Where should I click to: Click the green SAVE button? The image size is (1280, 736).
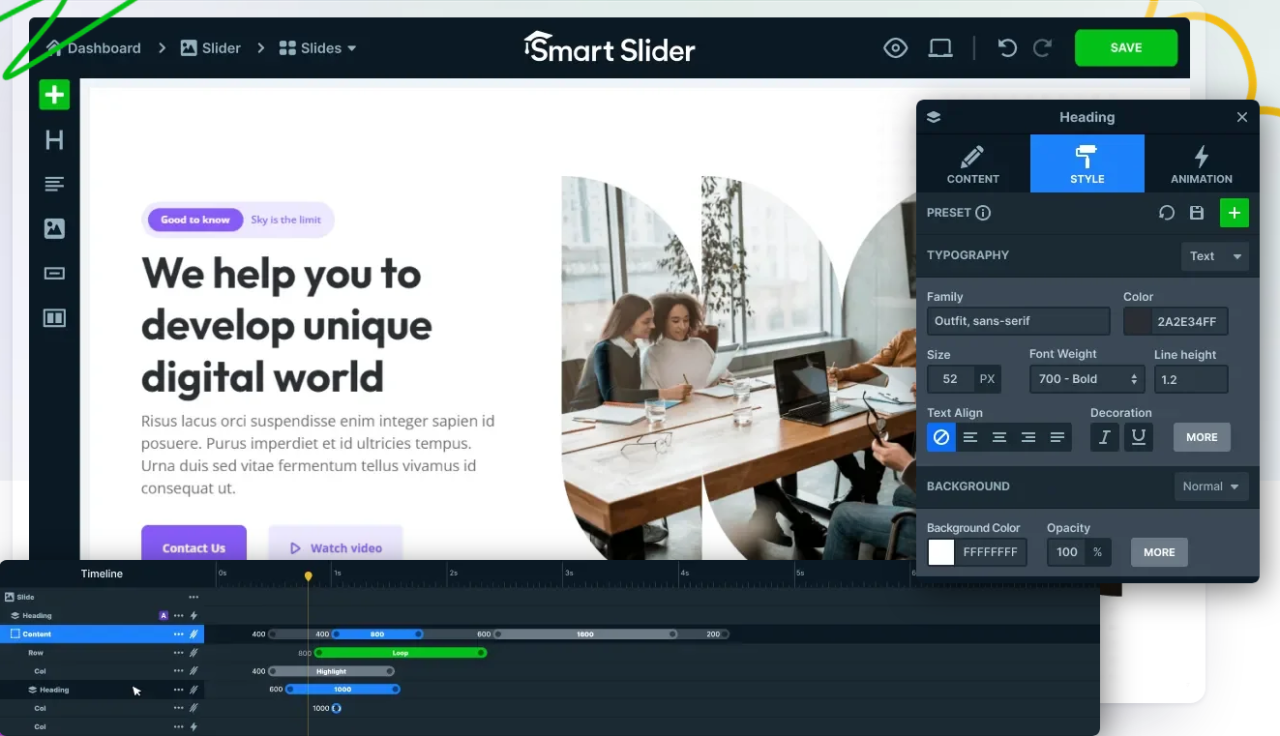click(x=1125, y=48)
